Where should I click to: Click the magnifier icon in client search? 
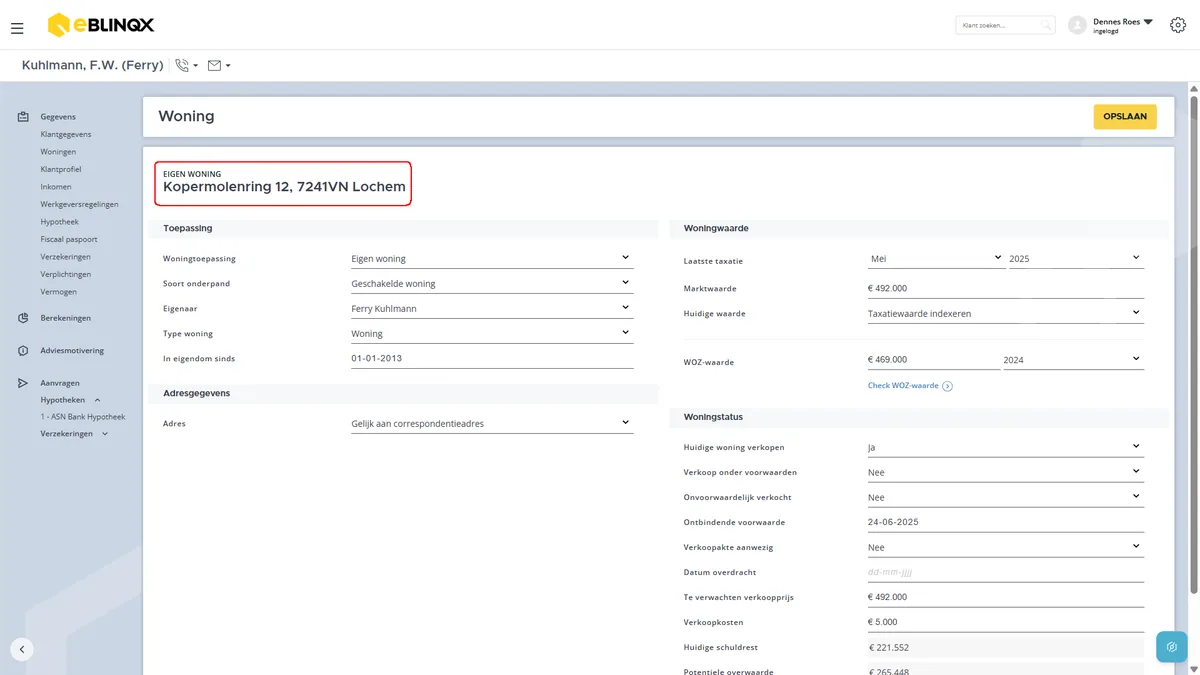pos(1045,25)
